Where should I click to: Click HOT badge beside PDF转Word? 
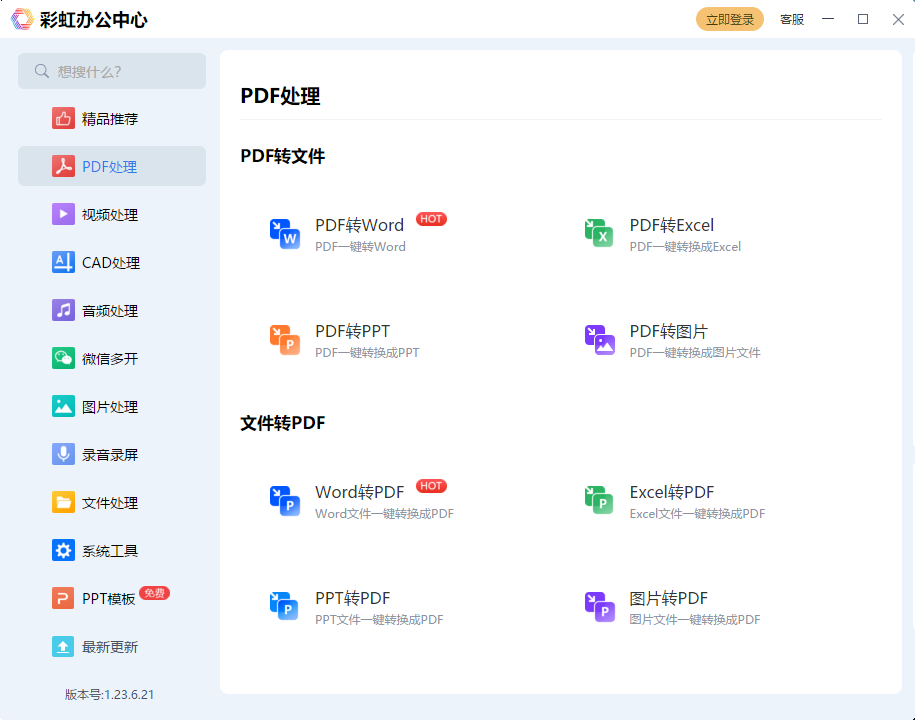coord(431,219)
